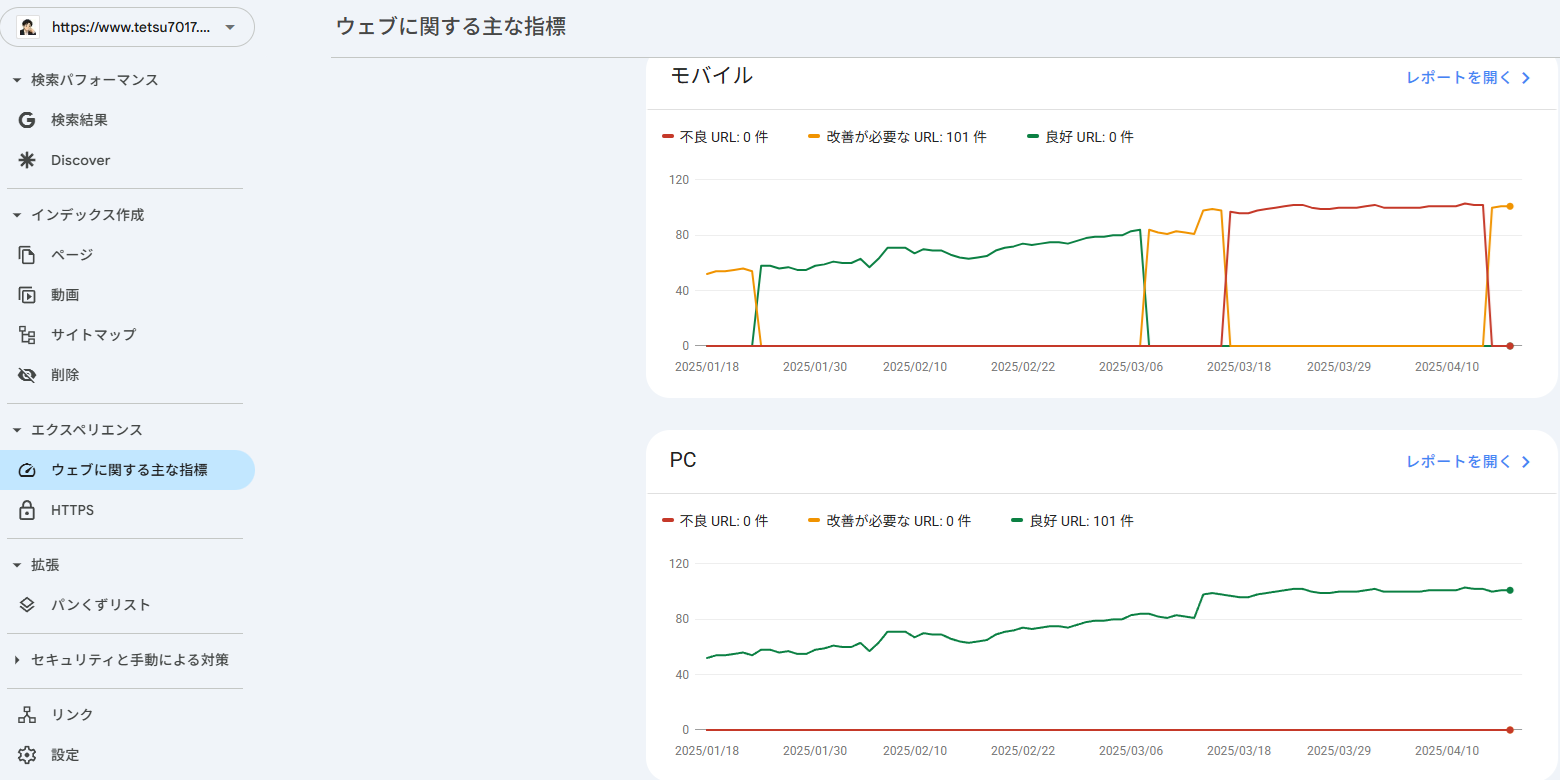Click the 削除 crossed-eye icon

click(x=27, y=375)
